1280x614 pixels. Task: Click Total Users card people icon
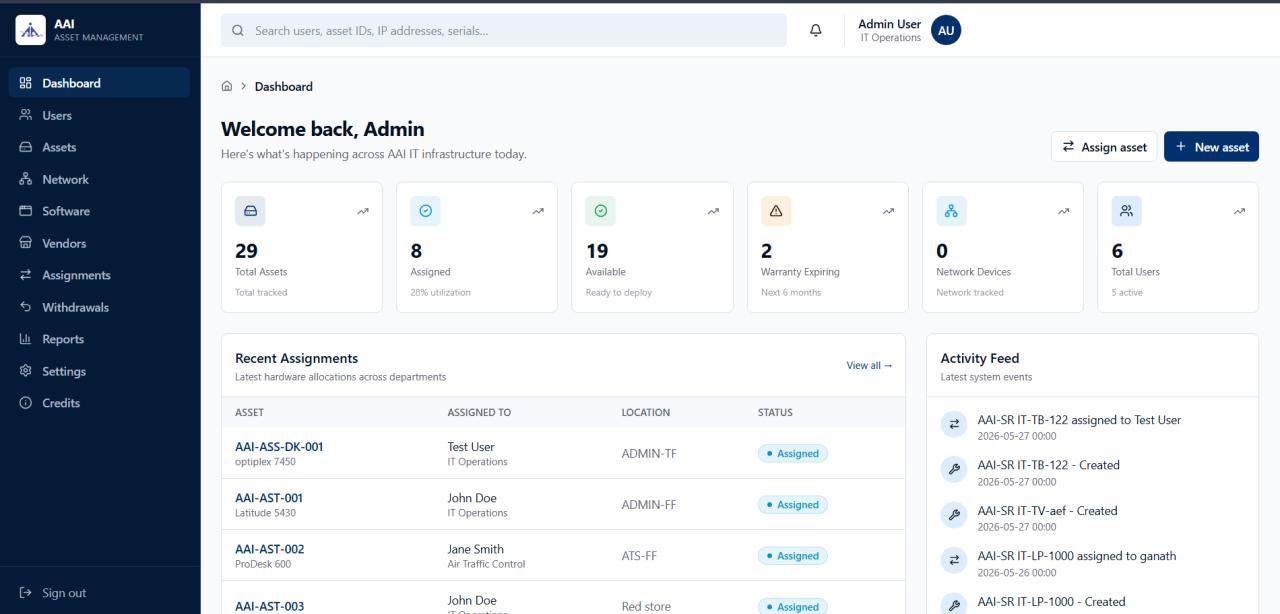pyautogui.click(x=1126, y=211)
